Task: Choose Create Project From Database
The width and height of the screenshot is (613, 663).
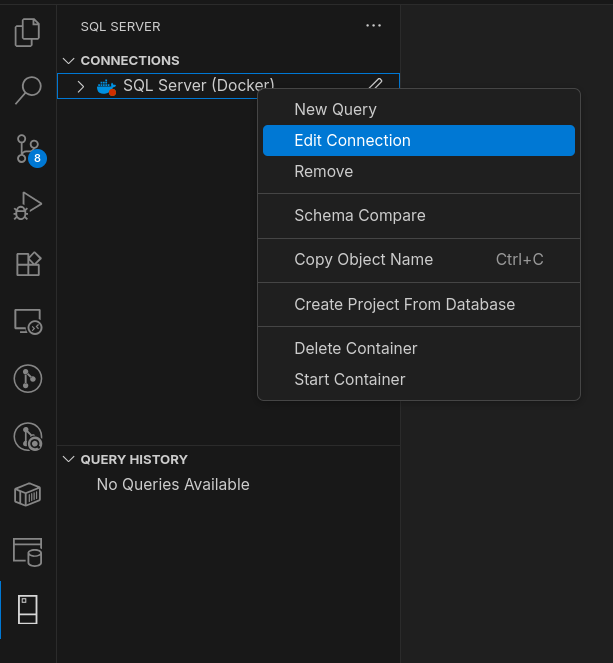Action: point(404,304)
